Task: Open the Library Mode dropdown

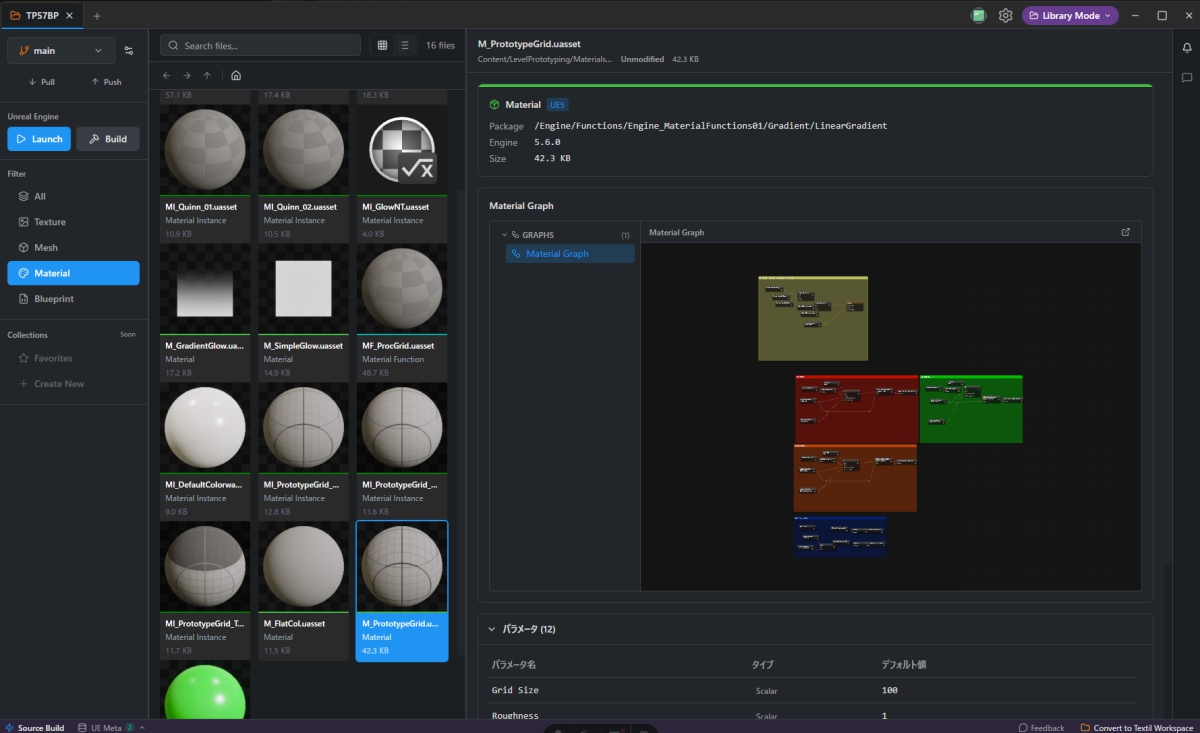Action: (1069, 15)
